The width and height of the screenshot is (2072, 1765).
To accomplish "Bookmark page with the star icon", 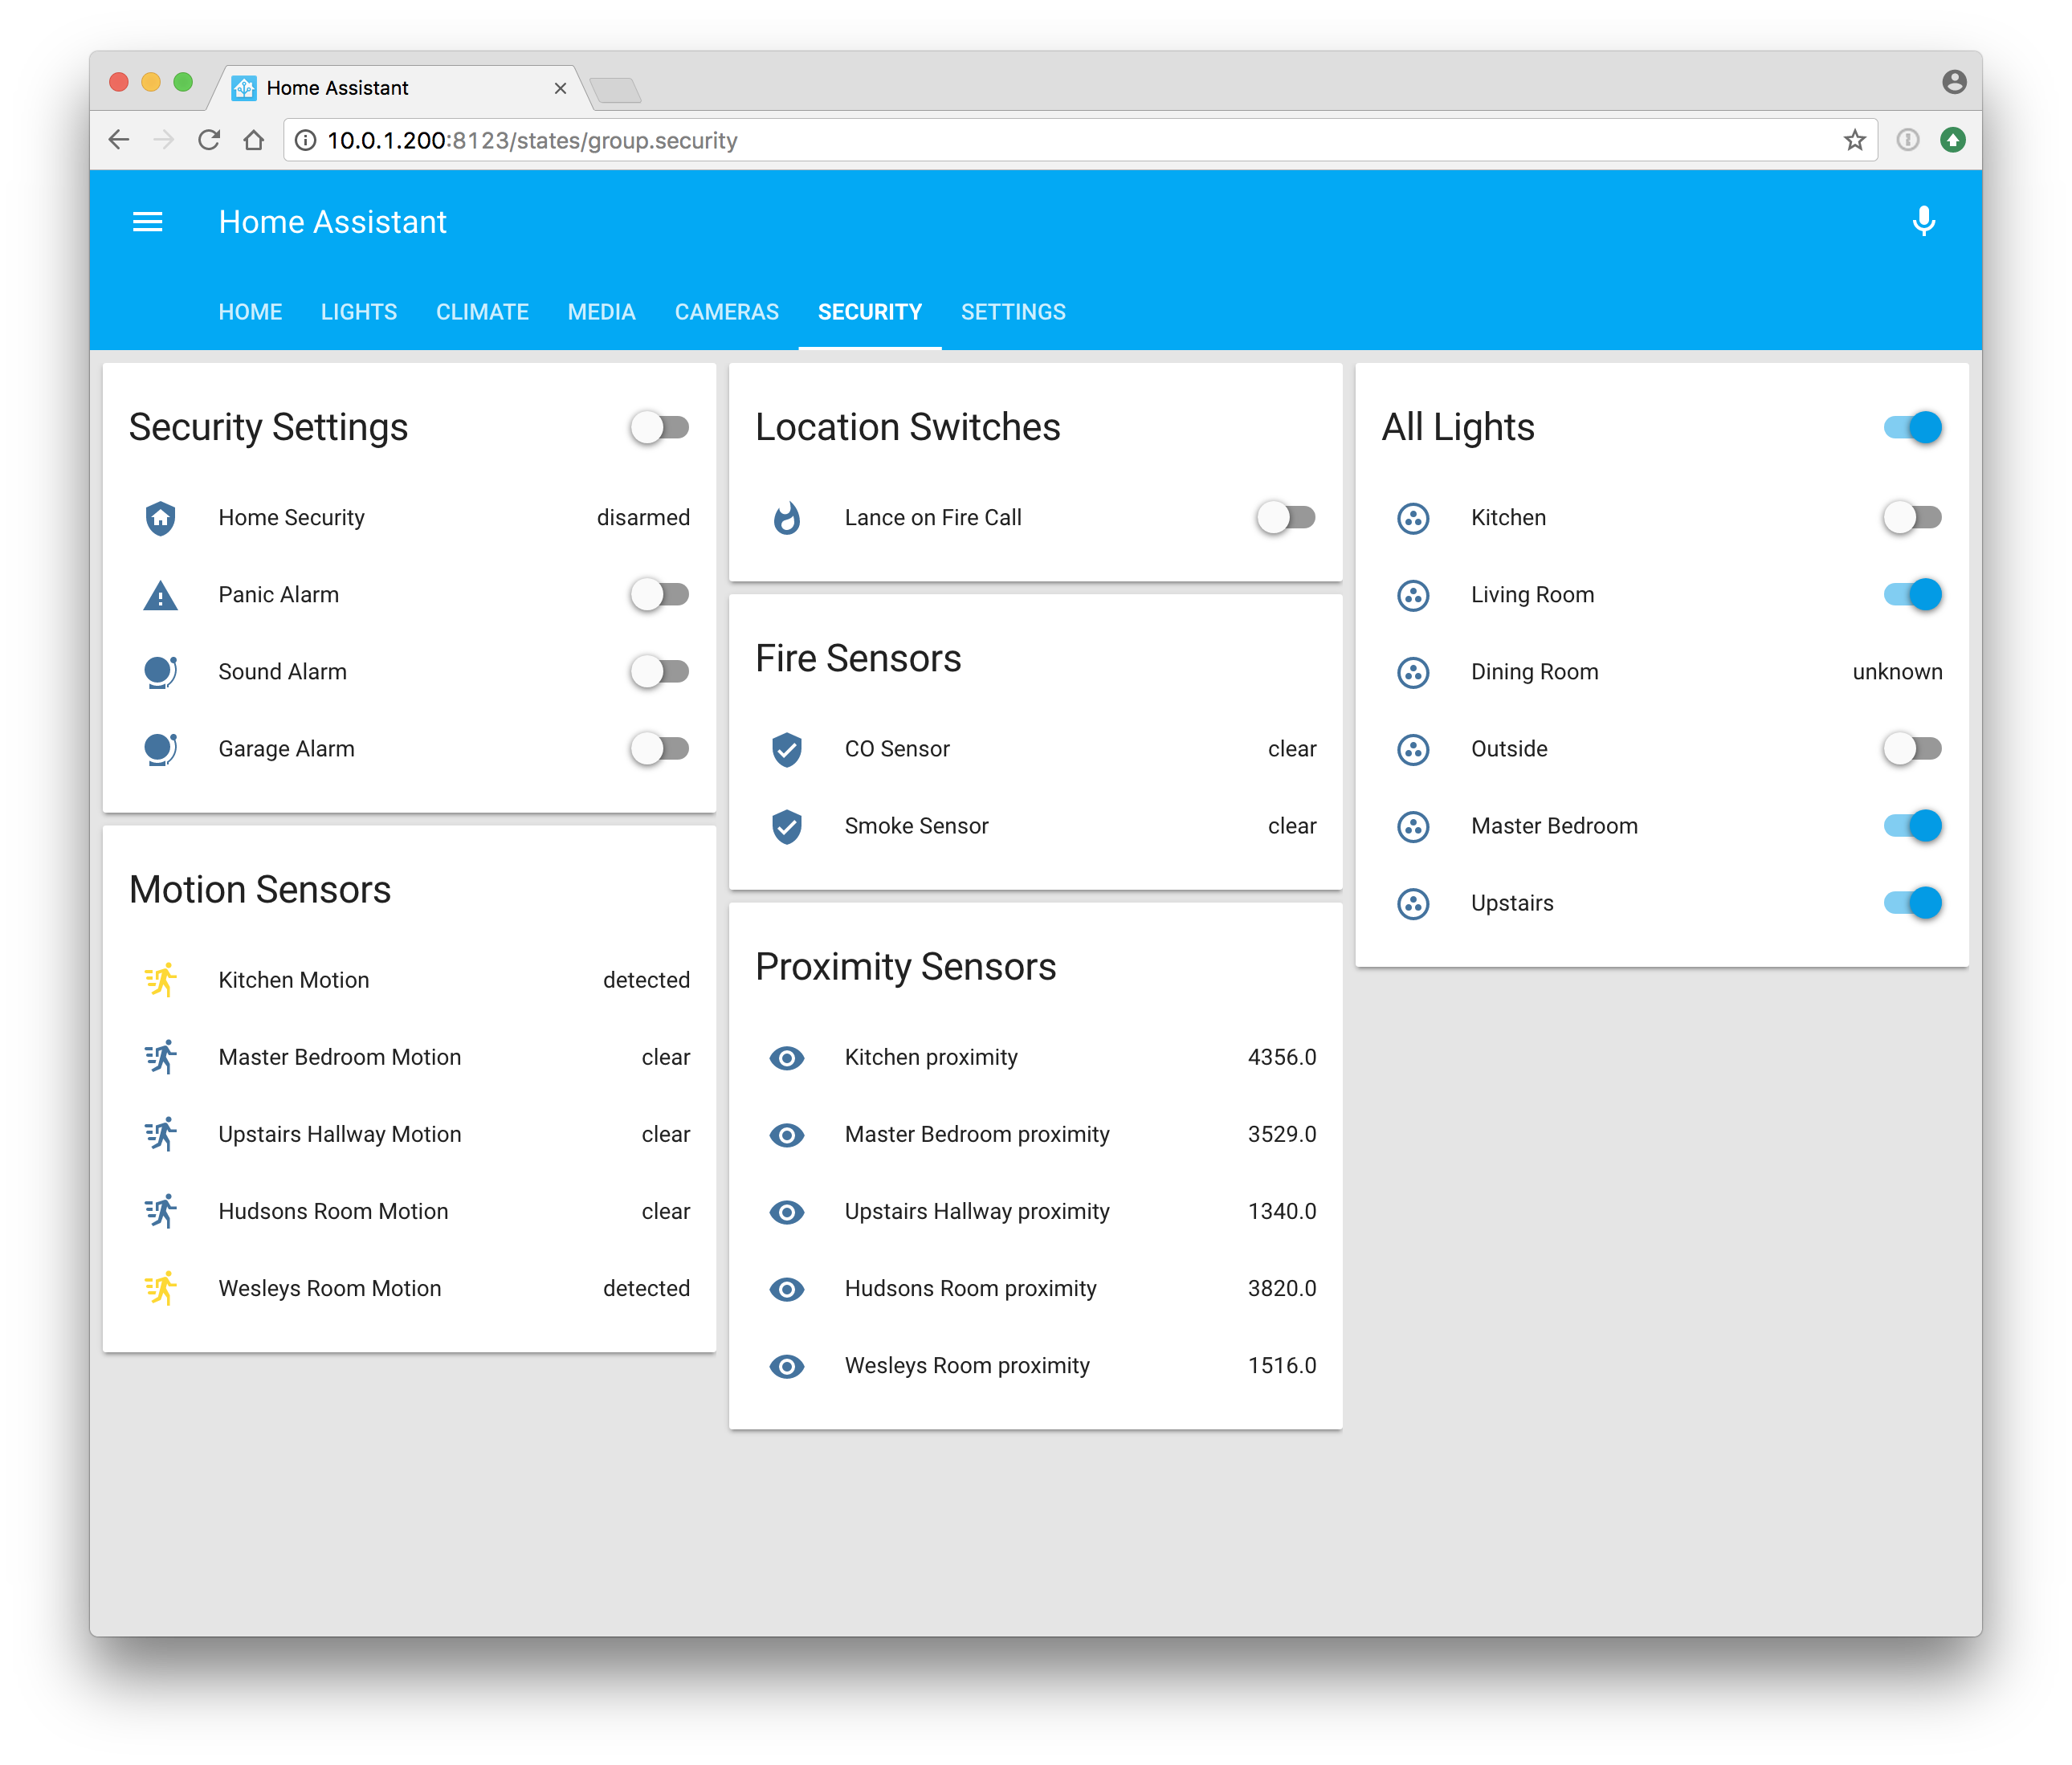I will click(1855, 141).
